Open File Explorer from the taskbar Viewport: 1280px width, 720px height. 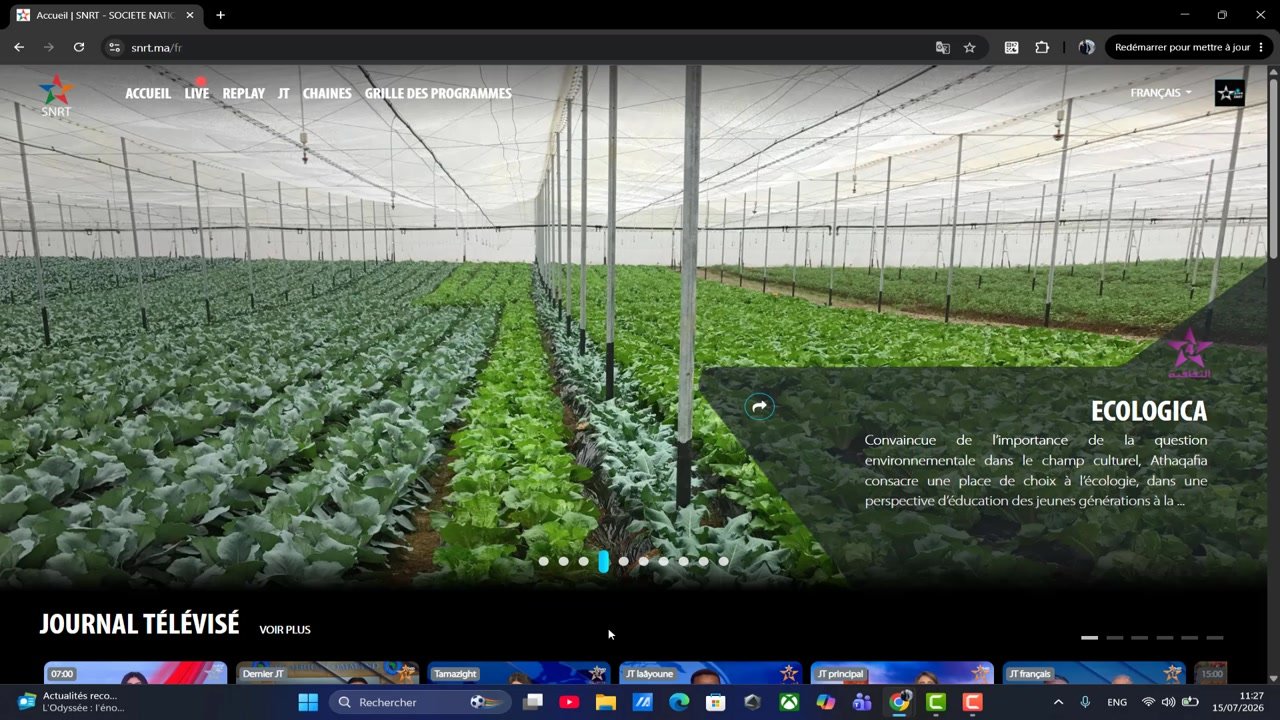tap(606, 702)
